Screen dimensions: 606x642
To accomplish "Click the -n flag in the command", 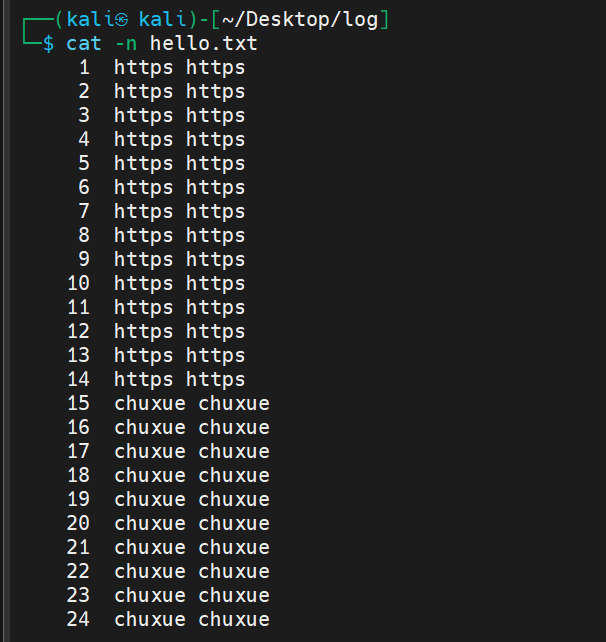I will (126, 44).
